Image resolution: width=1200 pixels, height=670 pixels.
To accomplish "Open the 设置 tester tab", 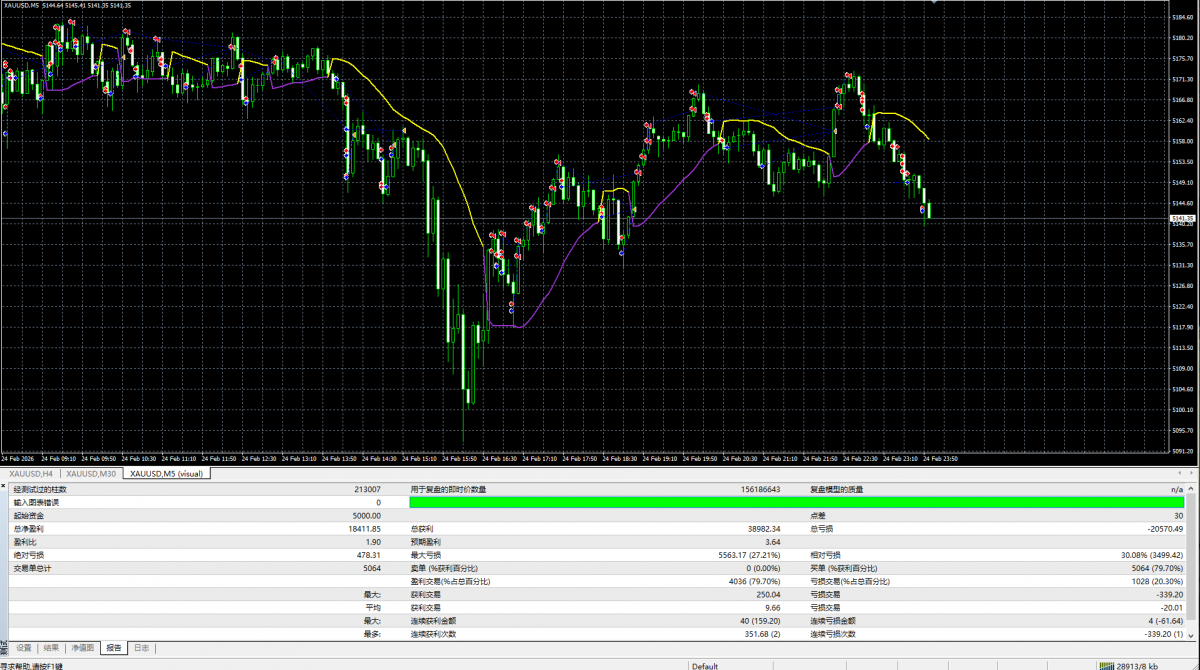I will [24, 648].
